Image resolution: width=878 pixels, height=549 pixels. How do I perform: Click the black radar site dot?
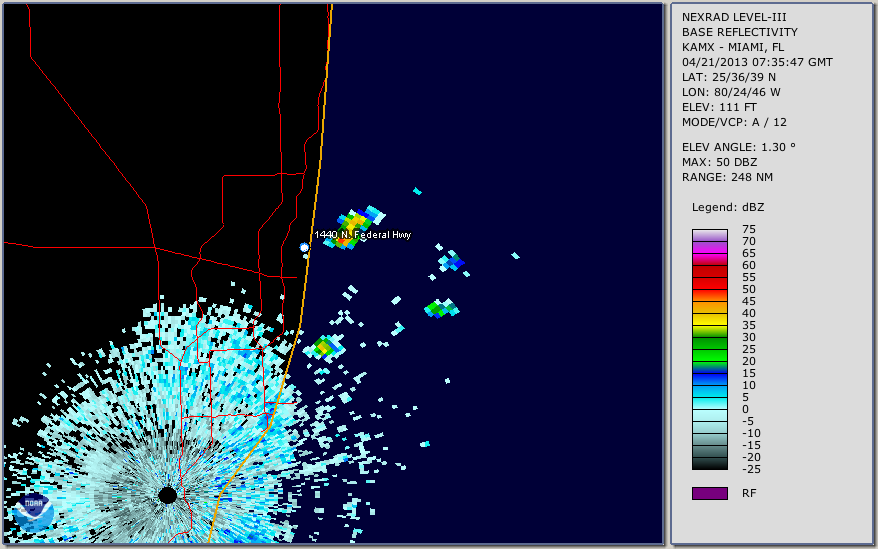[167, 495]
